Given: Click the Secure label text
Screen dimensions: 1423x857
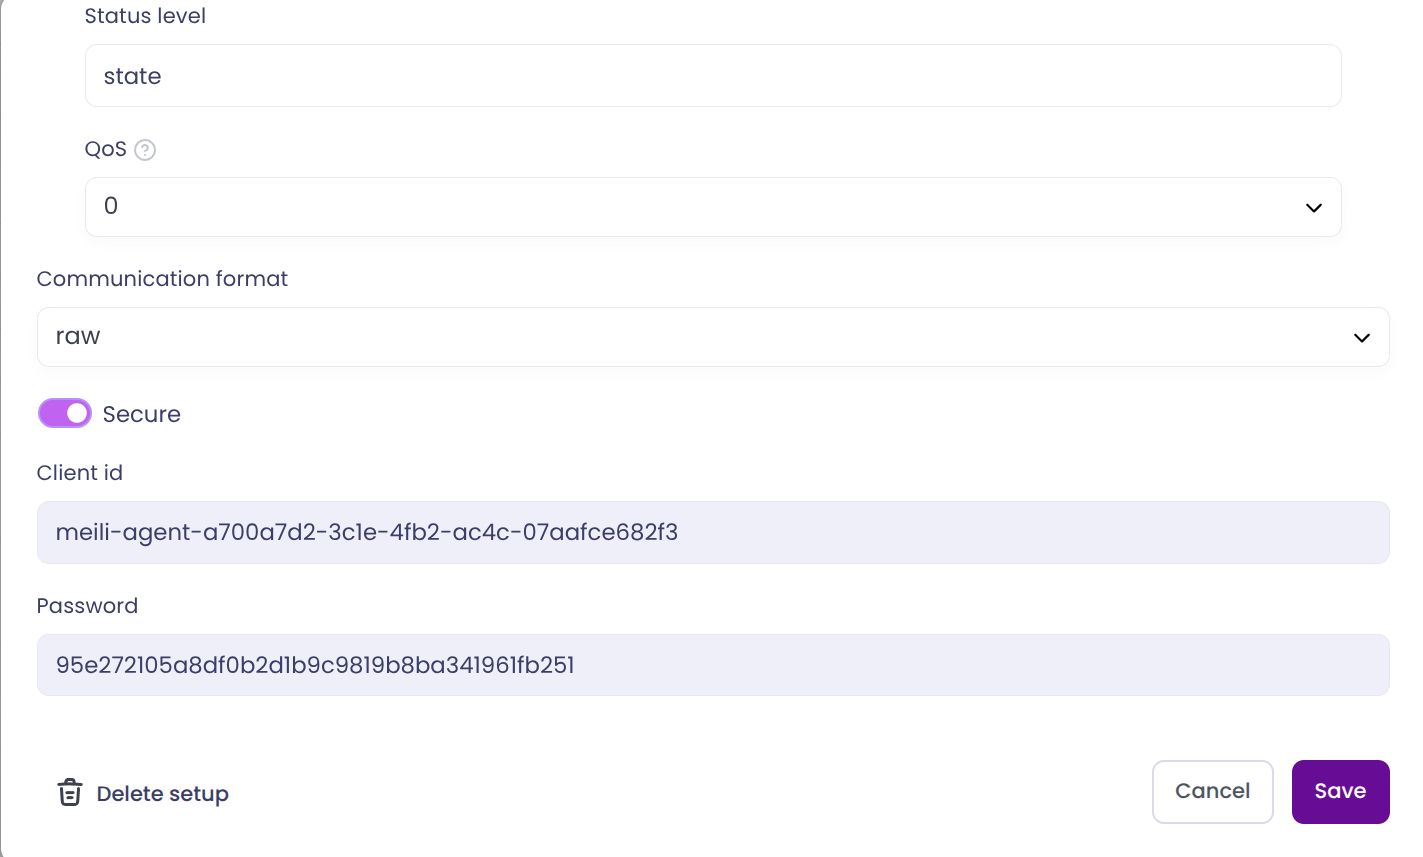Looking at the screenshot, I should pos(141,414).
